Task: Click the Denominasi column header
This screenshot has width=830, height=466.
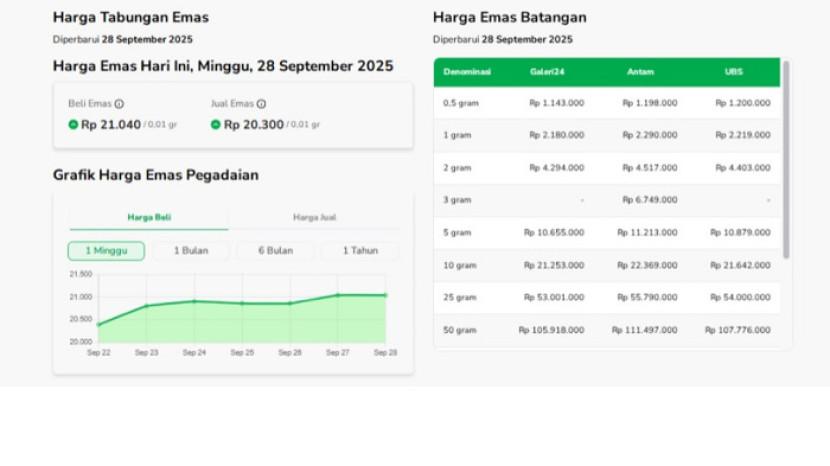Action: [x=465, y=72]
